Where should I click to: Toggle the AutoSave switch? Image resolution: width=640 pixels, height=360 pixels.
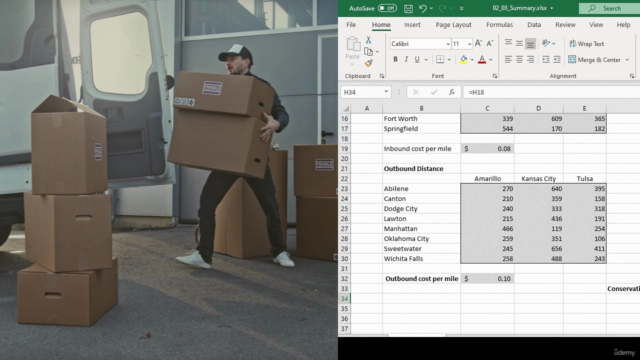point(387,8)
